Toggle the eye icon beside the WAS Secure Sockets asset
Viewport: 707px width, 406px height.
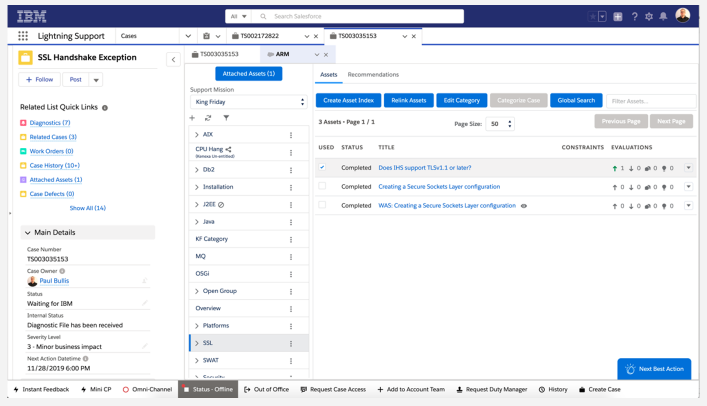(x=524, y=206)
